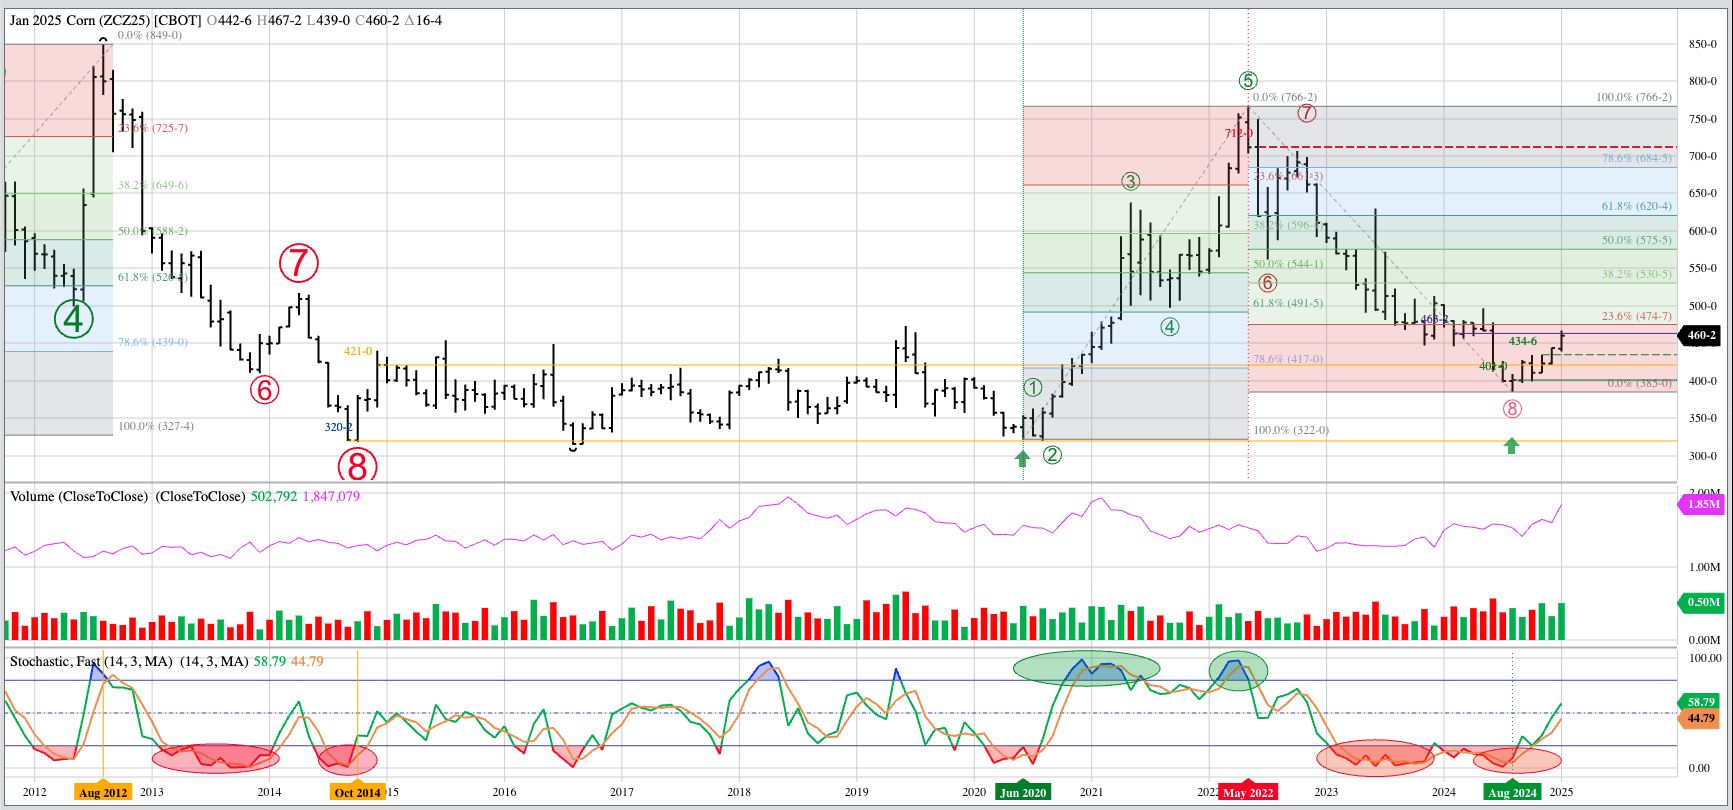The image size is (1733, 810).
Task: Click the green circled 3 wave marker
Action: click(1130, 181)
